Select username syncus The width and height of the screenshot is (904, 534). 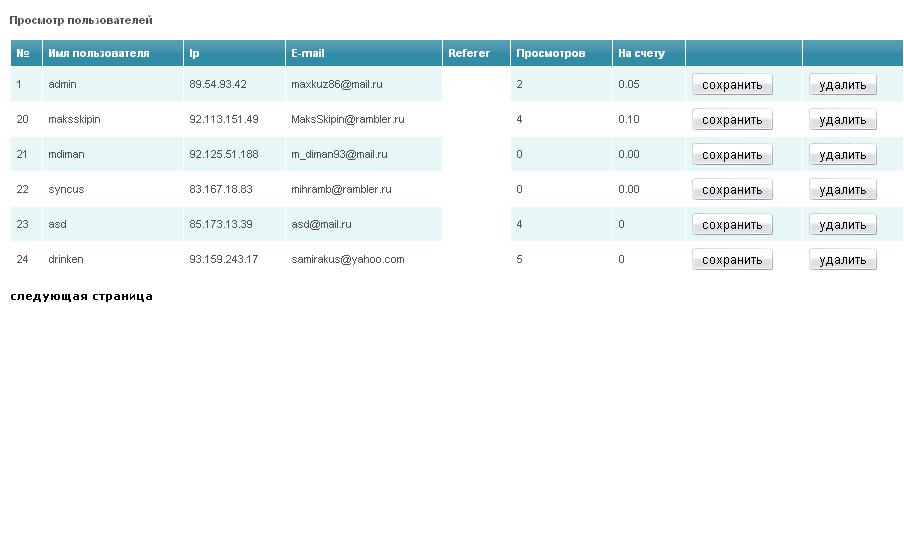[66, 189]
